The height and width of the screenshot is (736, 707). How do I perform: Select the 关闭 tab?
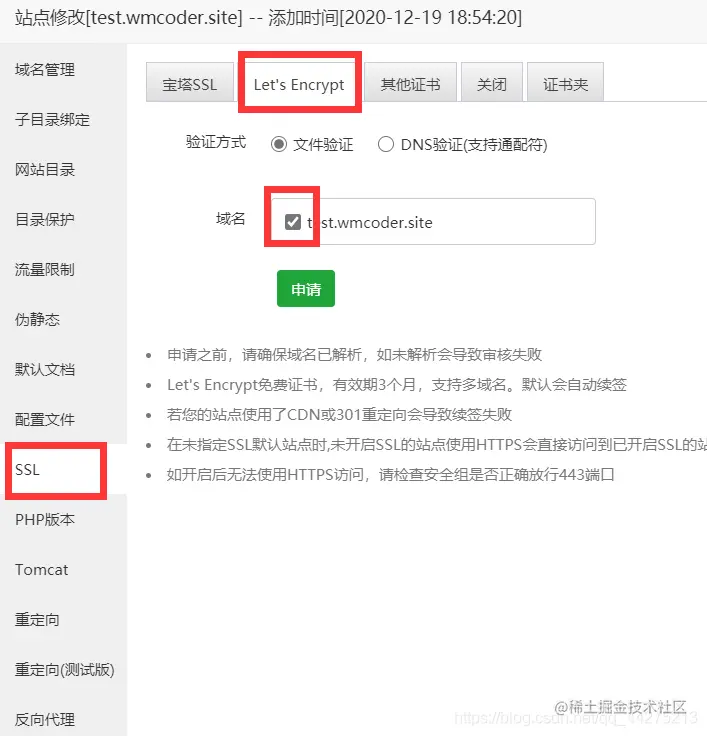pos(492,82)
